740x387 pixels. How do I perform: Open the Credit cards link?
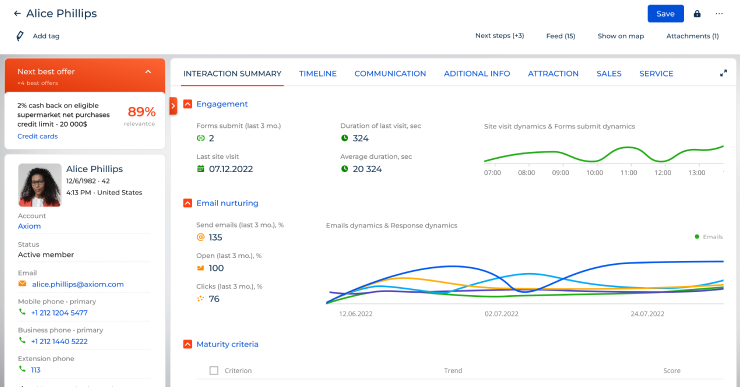coord(38,136)
